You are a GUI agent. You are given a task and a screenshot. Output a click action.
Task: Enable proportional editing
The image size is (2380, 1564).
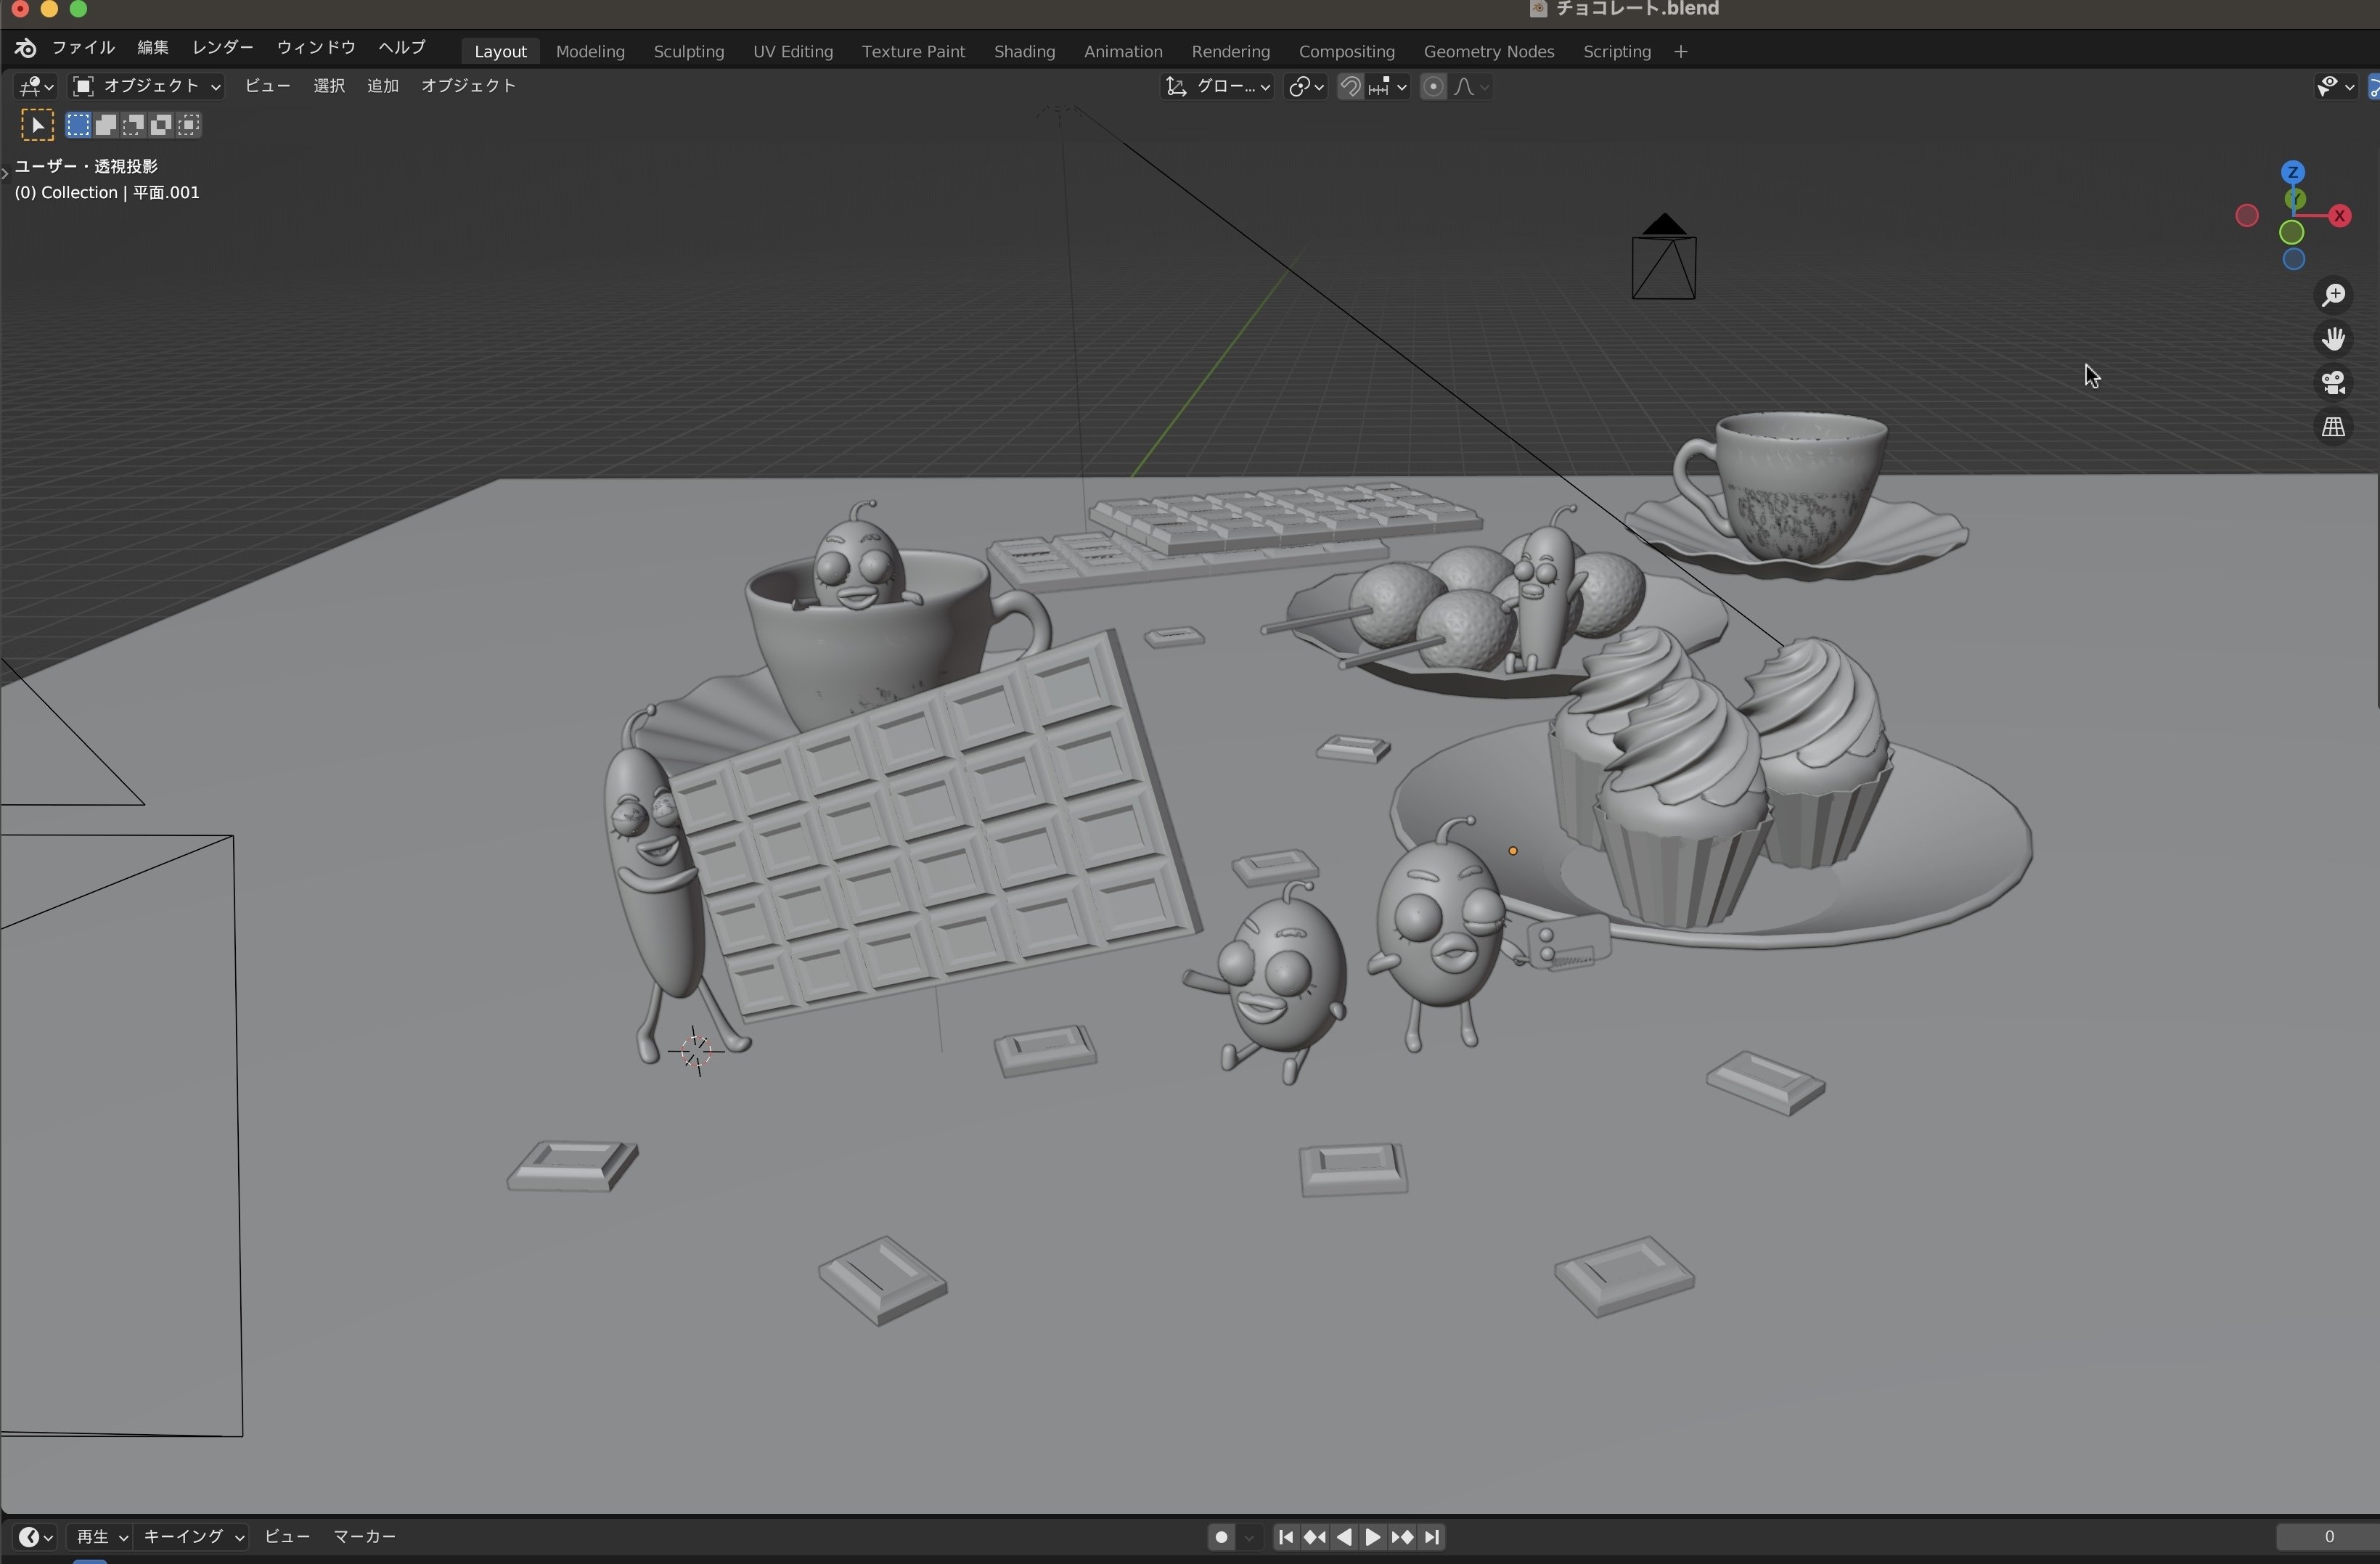point(1434,87)
